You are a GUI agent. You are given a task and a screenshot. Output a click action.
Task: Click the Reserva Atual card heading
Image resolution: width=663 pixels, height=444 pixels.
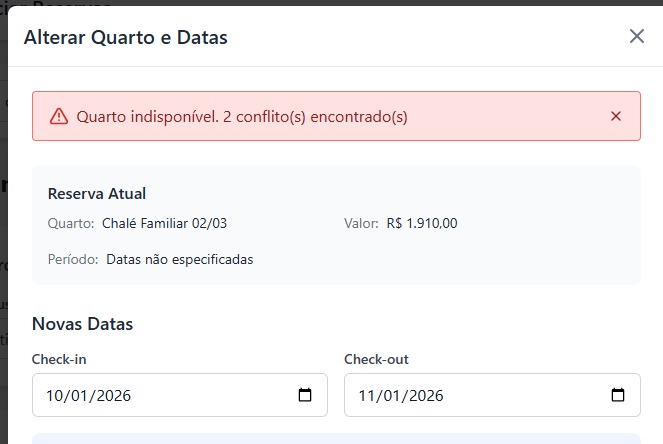(97, 194)
